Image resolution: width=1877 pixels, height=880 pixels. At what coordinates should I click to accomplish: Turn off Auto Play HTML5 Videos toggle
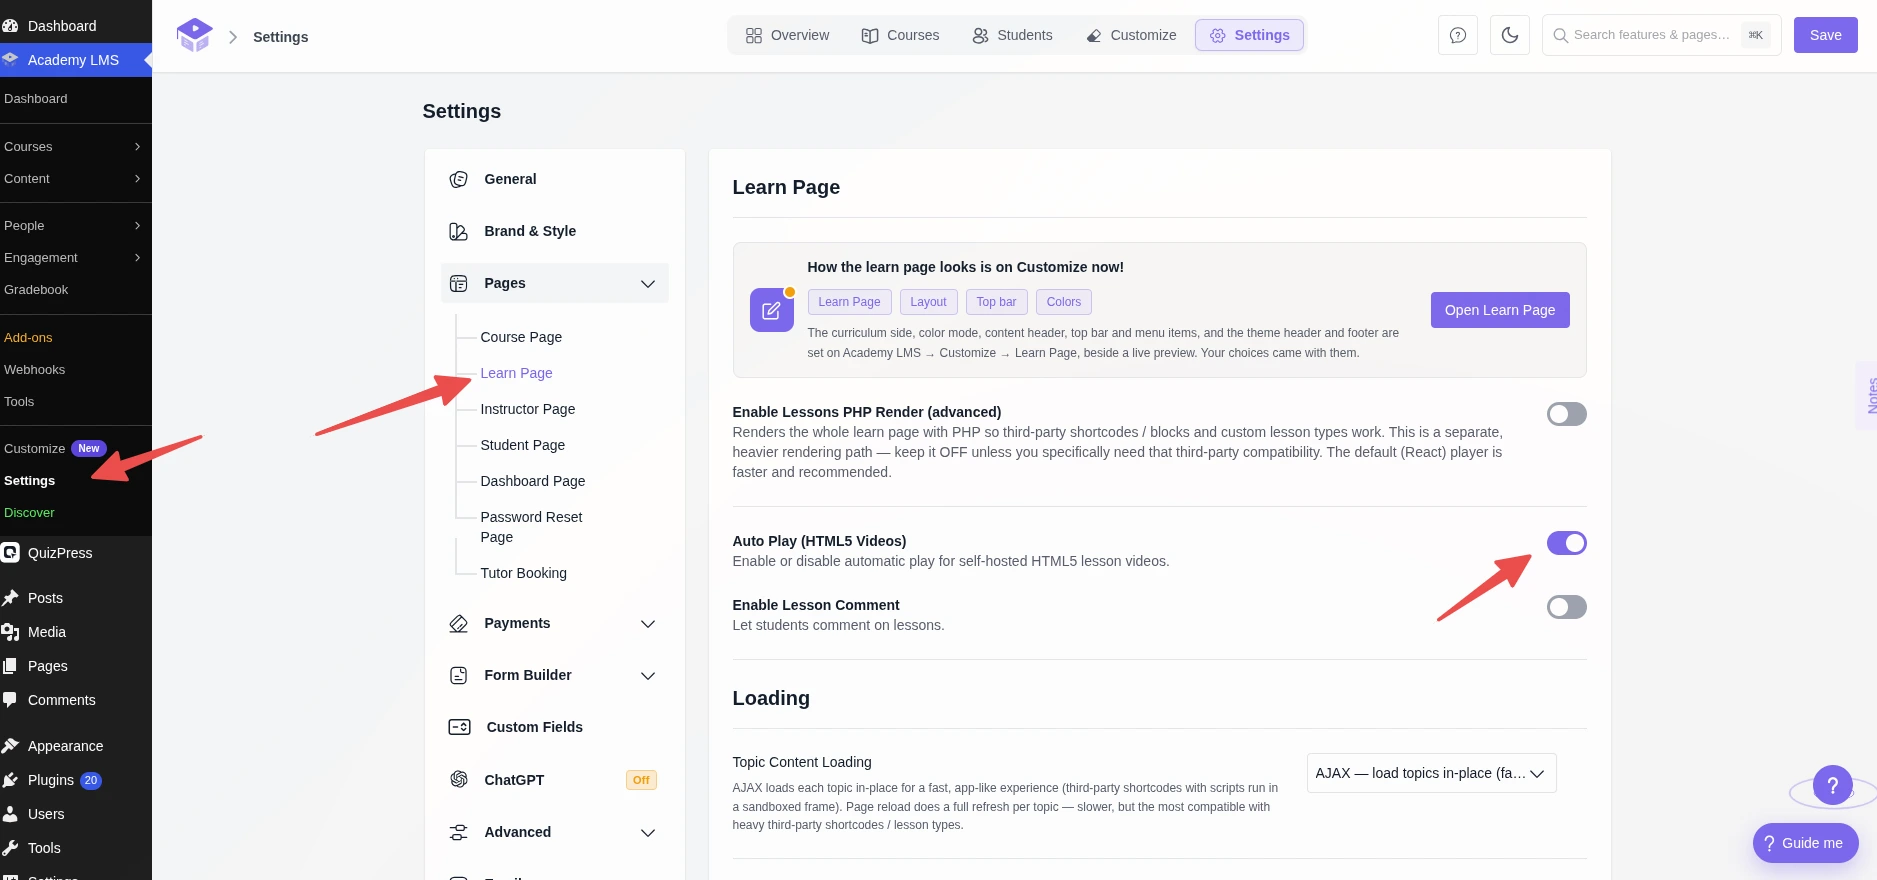[x=1566, y=543]
